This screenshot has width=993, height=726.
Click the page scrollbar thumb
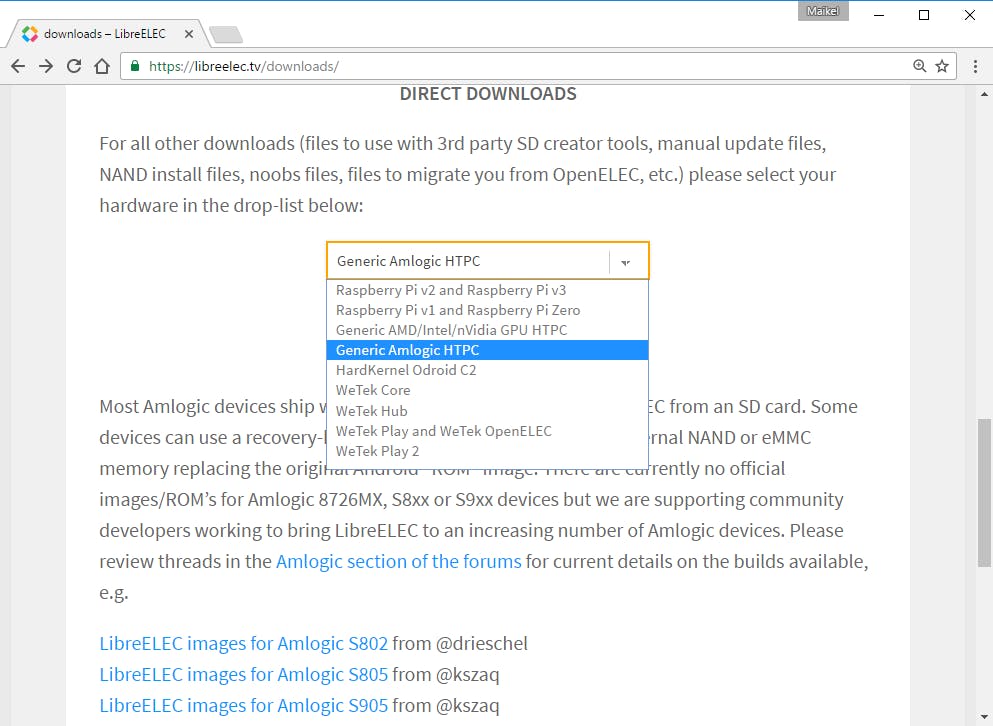984,492
